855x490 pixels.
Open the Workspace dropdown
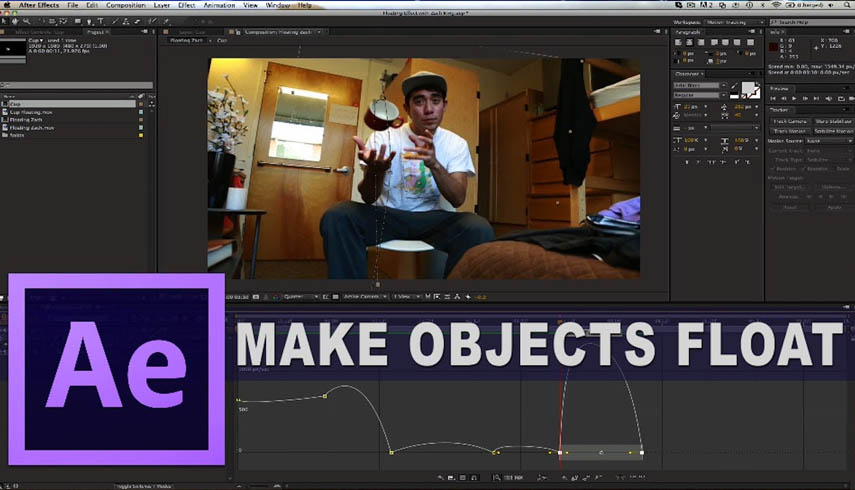(737, 20)
